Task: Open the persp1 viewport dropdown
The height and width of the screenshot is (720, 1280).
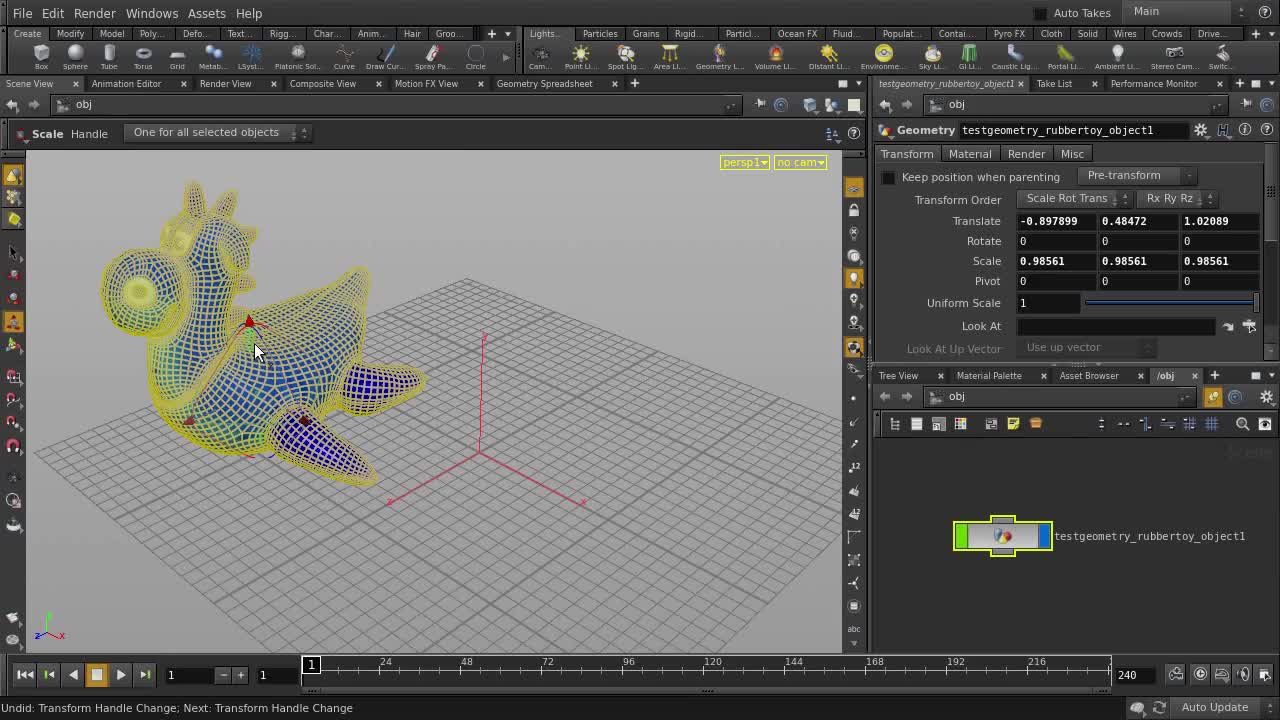Action: coord(744,162)
